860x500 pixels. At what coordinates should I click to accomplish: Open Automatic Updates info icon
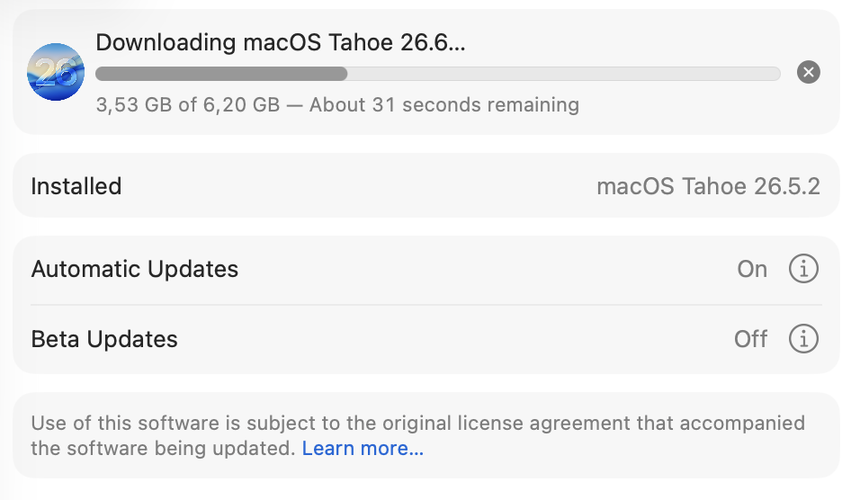point(804,269)
